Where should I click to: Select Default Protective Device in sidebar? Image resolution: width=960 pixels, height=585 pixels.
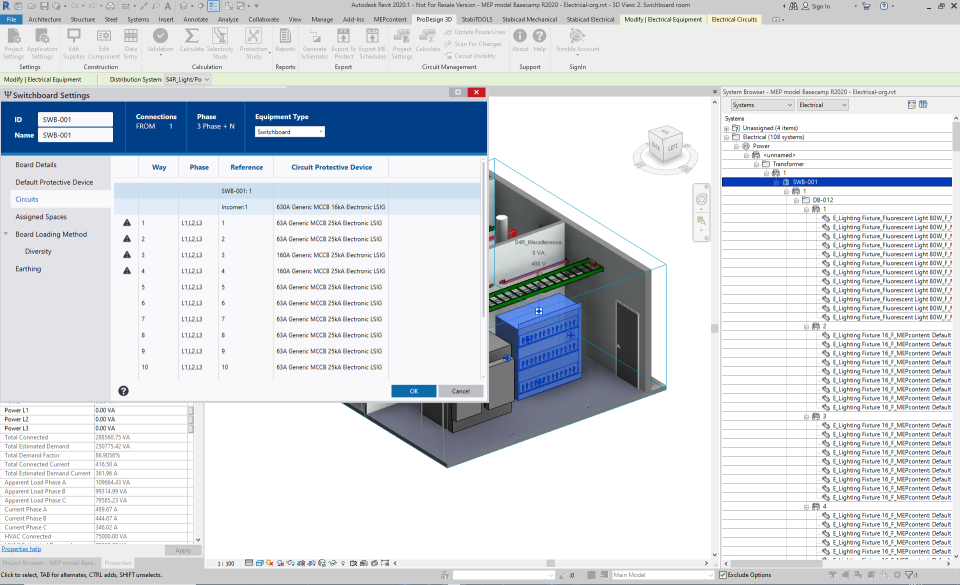[x=54, y=182]
